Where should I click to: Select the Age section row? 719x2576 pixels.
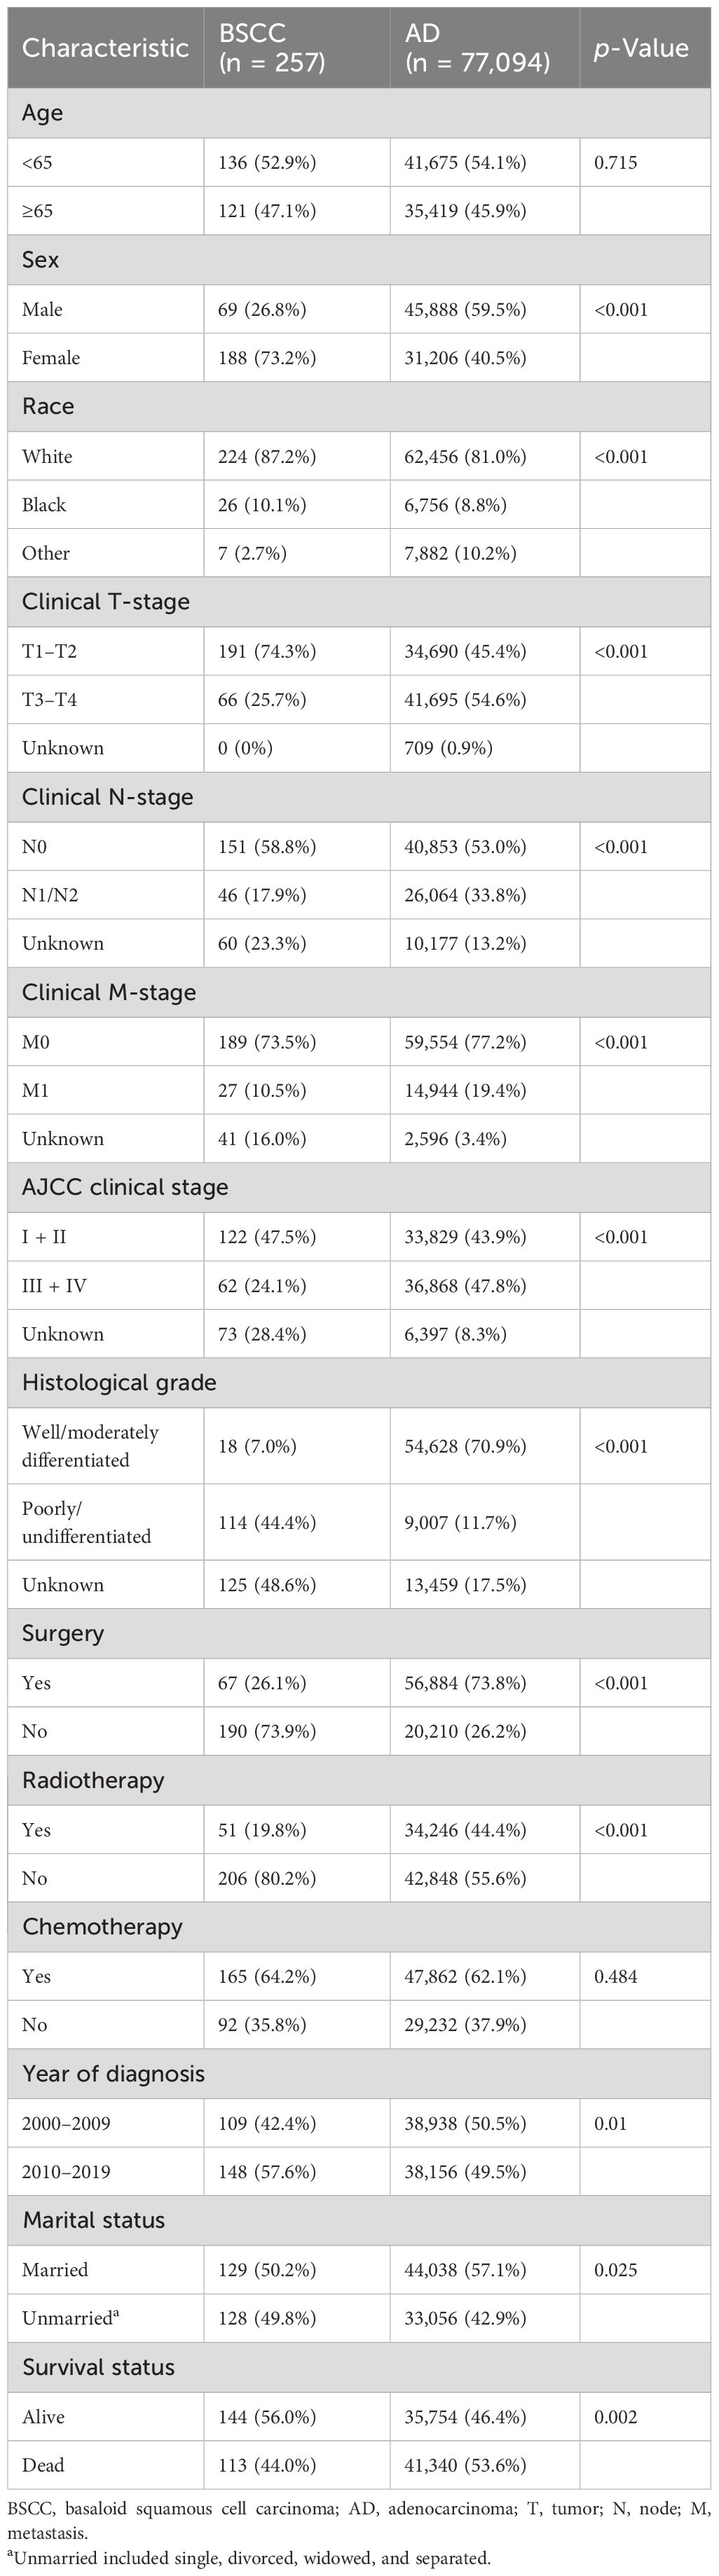(43, 113)
